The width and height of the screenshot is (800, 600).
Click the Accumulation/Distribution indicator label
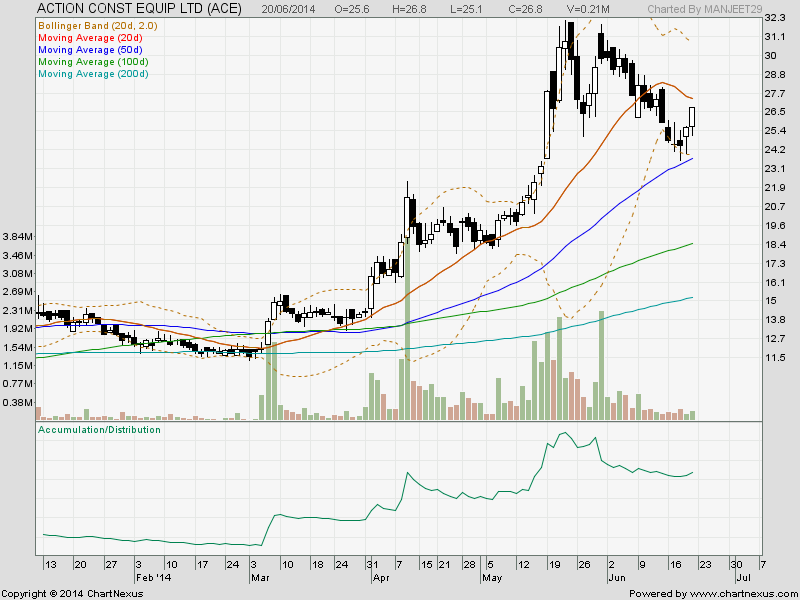pos(99,430)
